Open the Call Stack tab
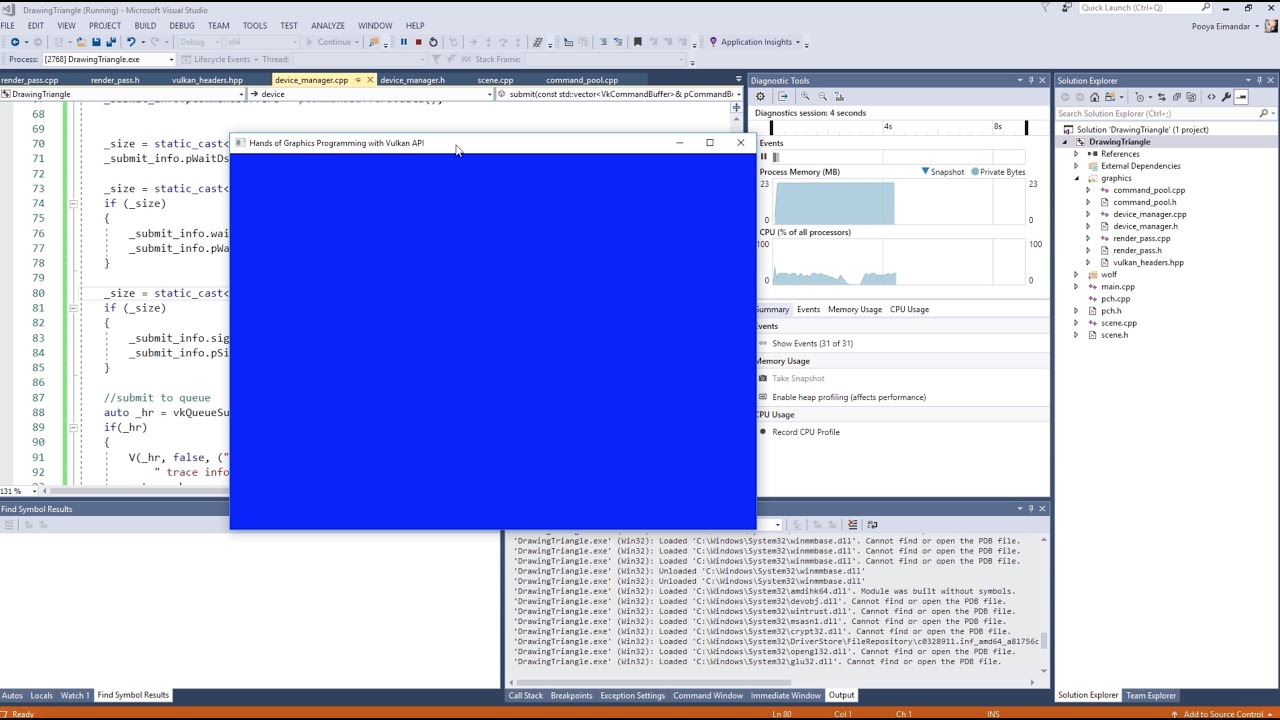The height and width of the screenshot is (720, 1280). click(x=526, y=695)
